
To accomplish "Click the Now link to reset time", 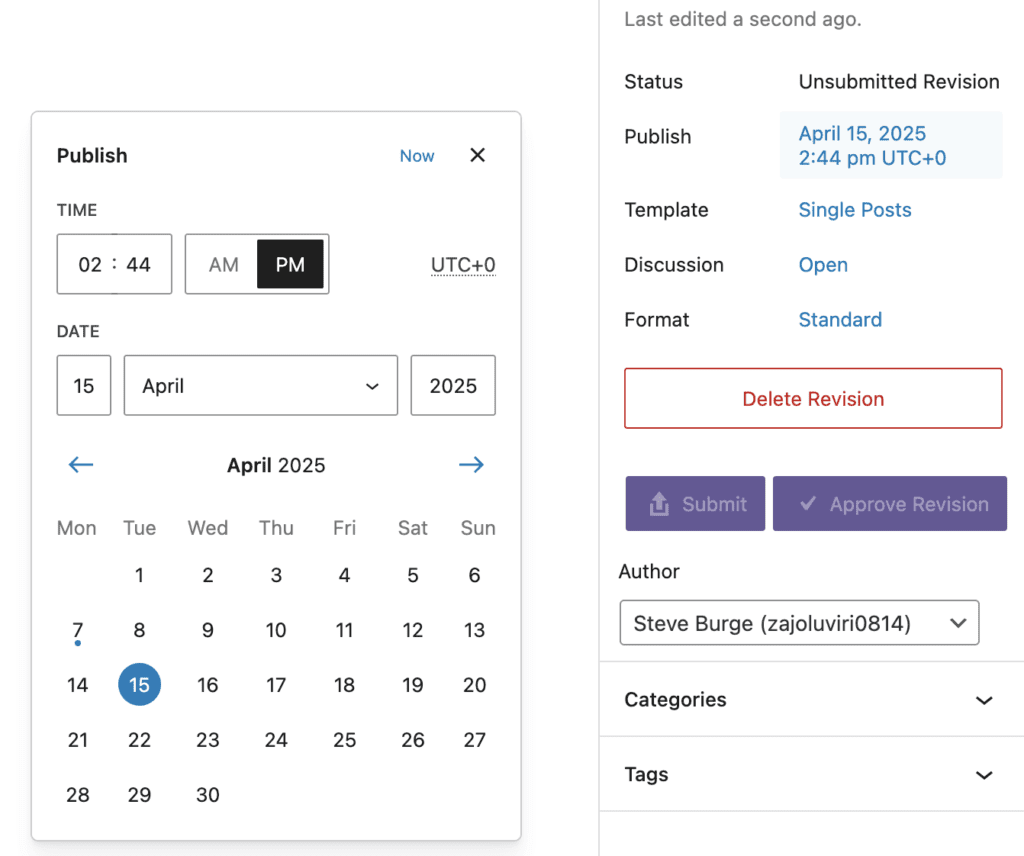I will 417,156.
